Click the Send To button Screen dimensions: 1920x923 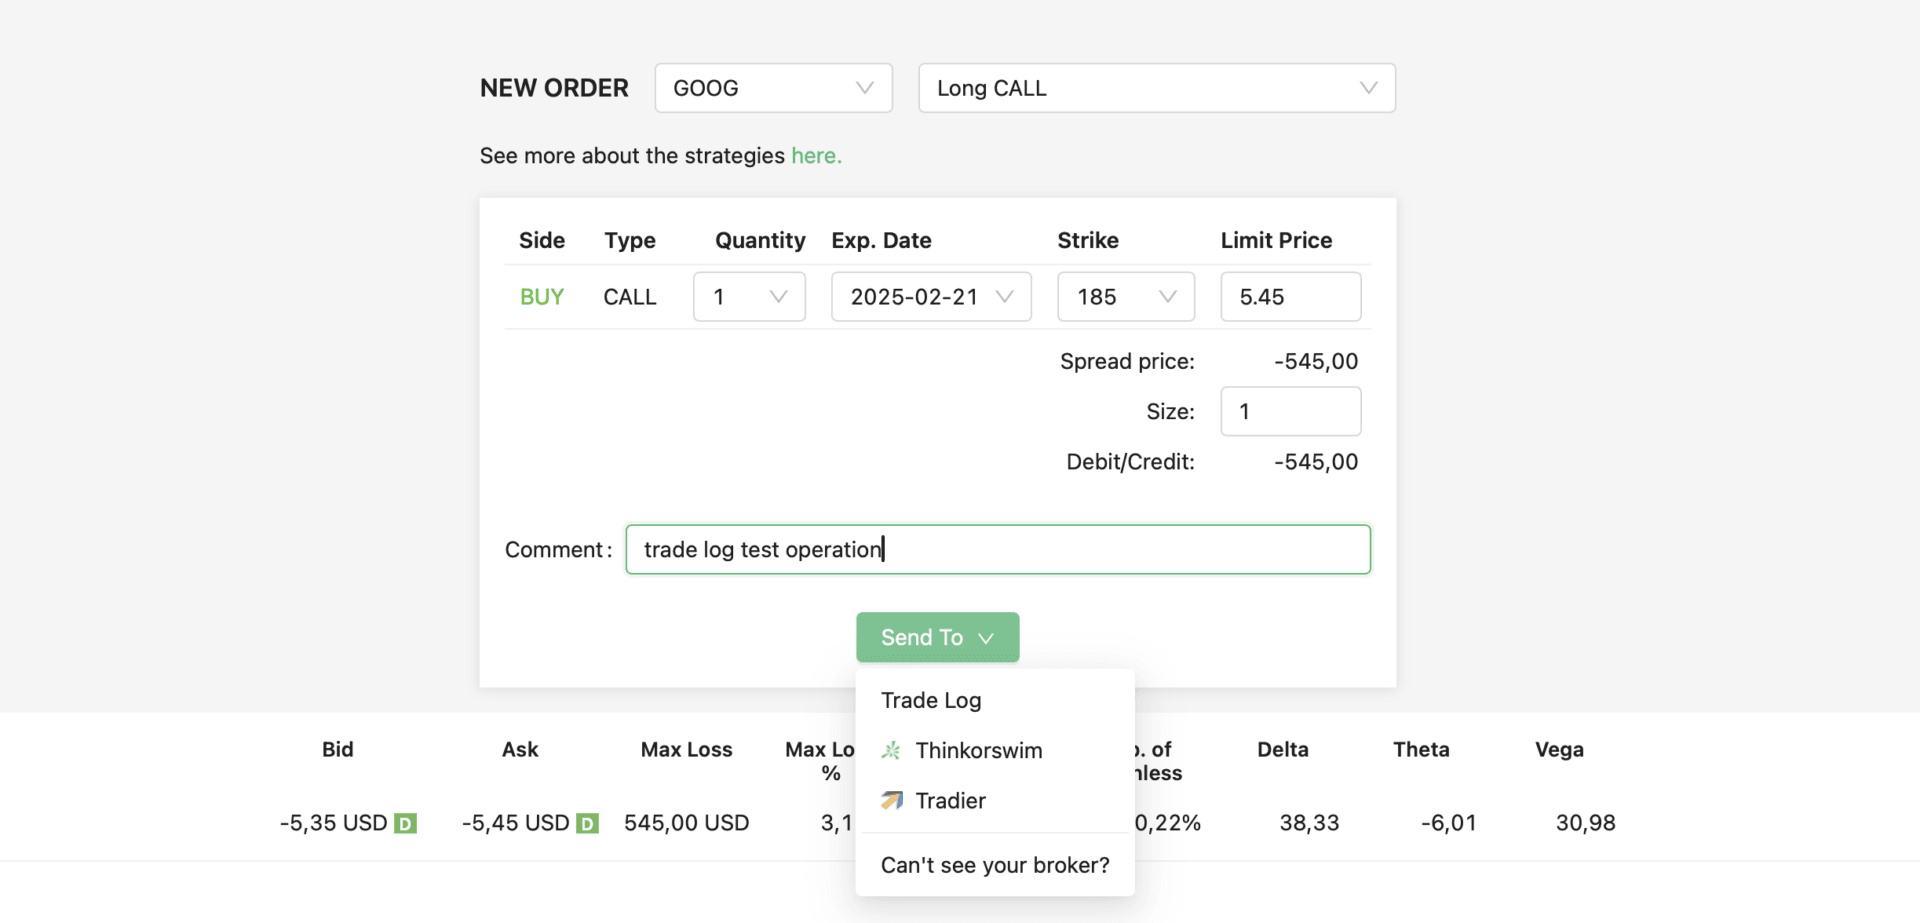coord(937,637)
